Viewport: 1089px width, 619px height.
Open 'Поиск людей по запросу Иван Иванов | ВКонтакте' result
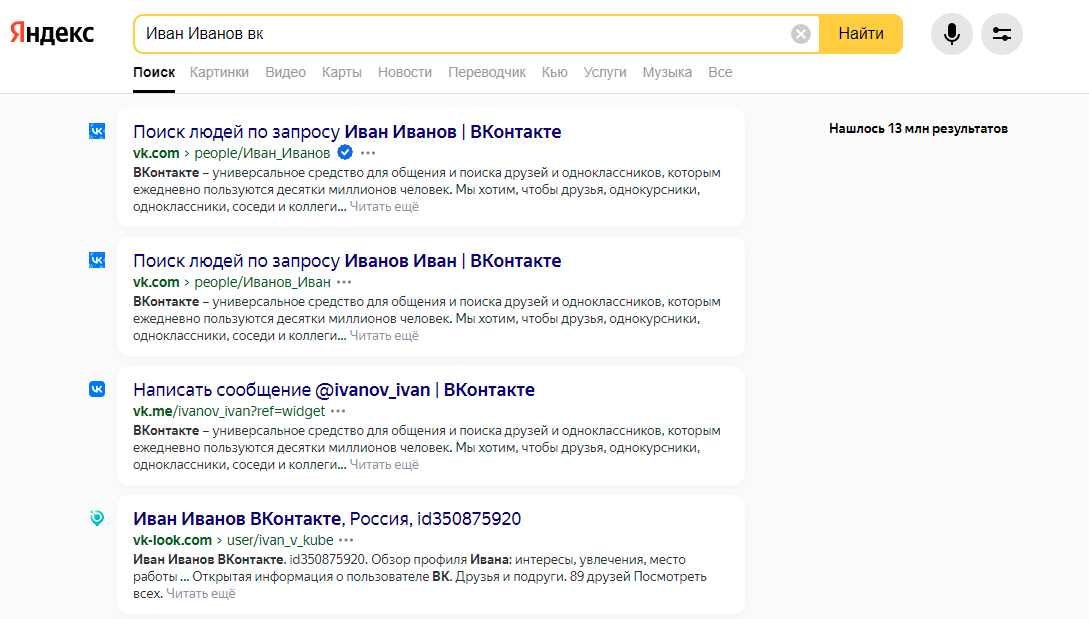point(347,131)
